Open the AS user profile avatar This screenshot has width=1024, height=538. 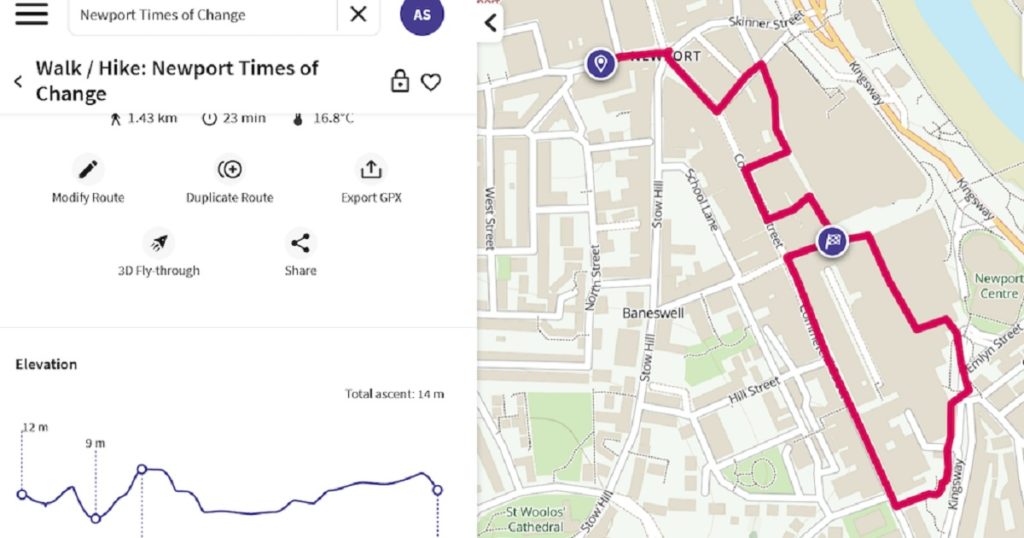(421, 15)
